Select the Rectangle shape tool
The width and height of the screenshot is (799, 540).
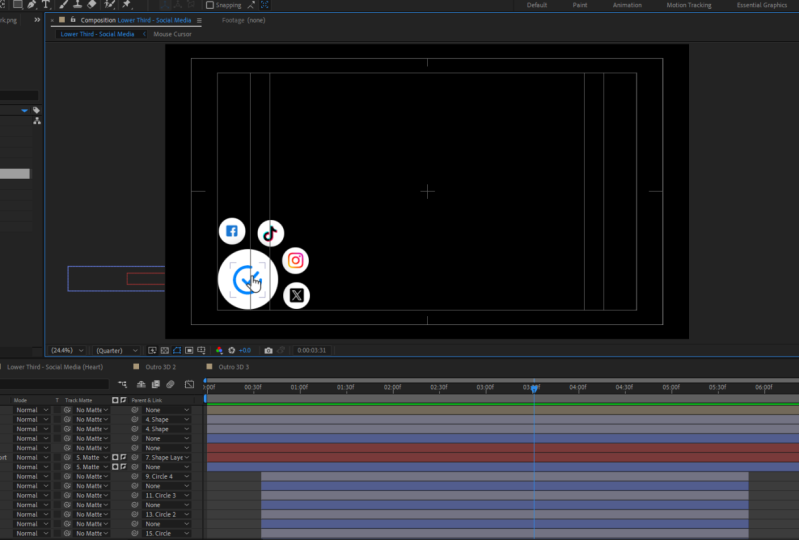(18, 5)
